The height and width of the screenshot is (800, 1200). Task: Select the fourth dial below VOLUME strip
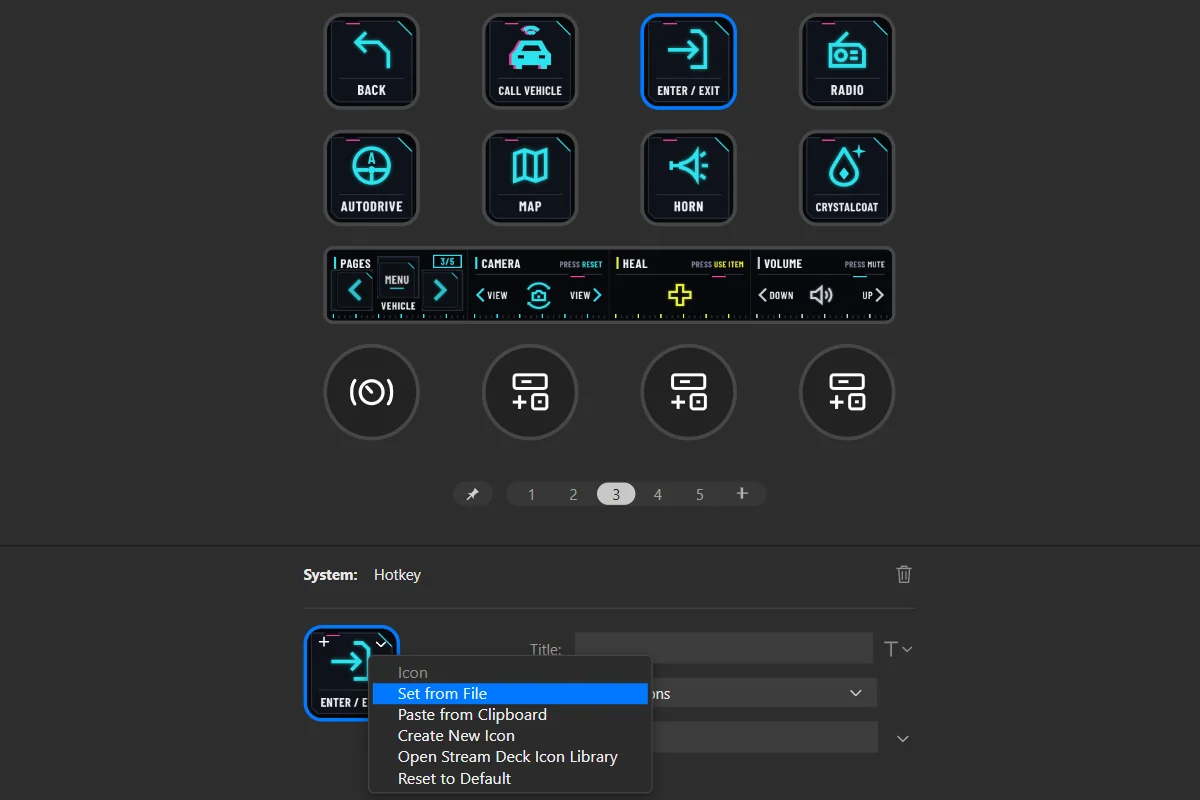847,392
